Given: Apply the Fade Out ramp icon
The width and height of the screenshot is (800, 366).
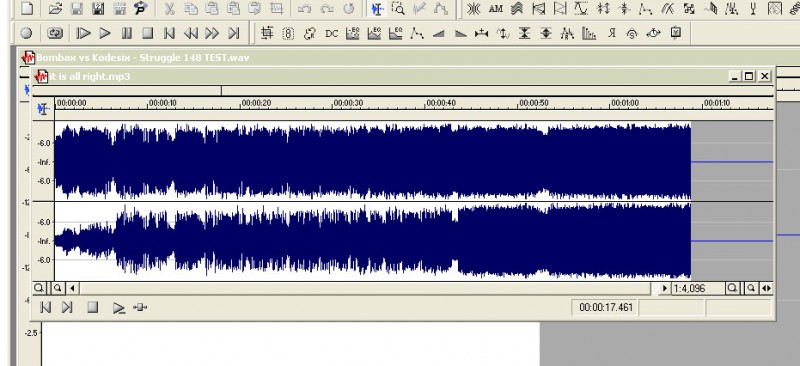Looking at the screenshot, I should point(460,34).
